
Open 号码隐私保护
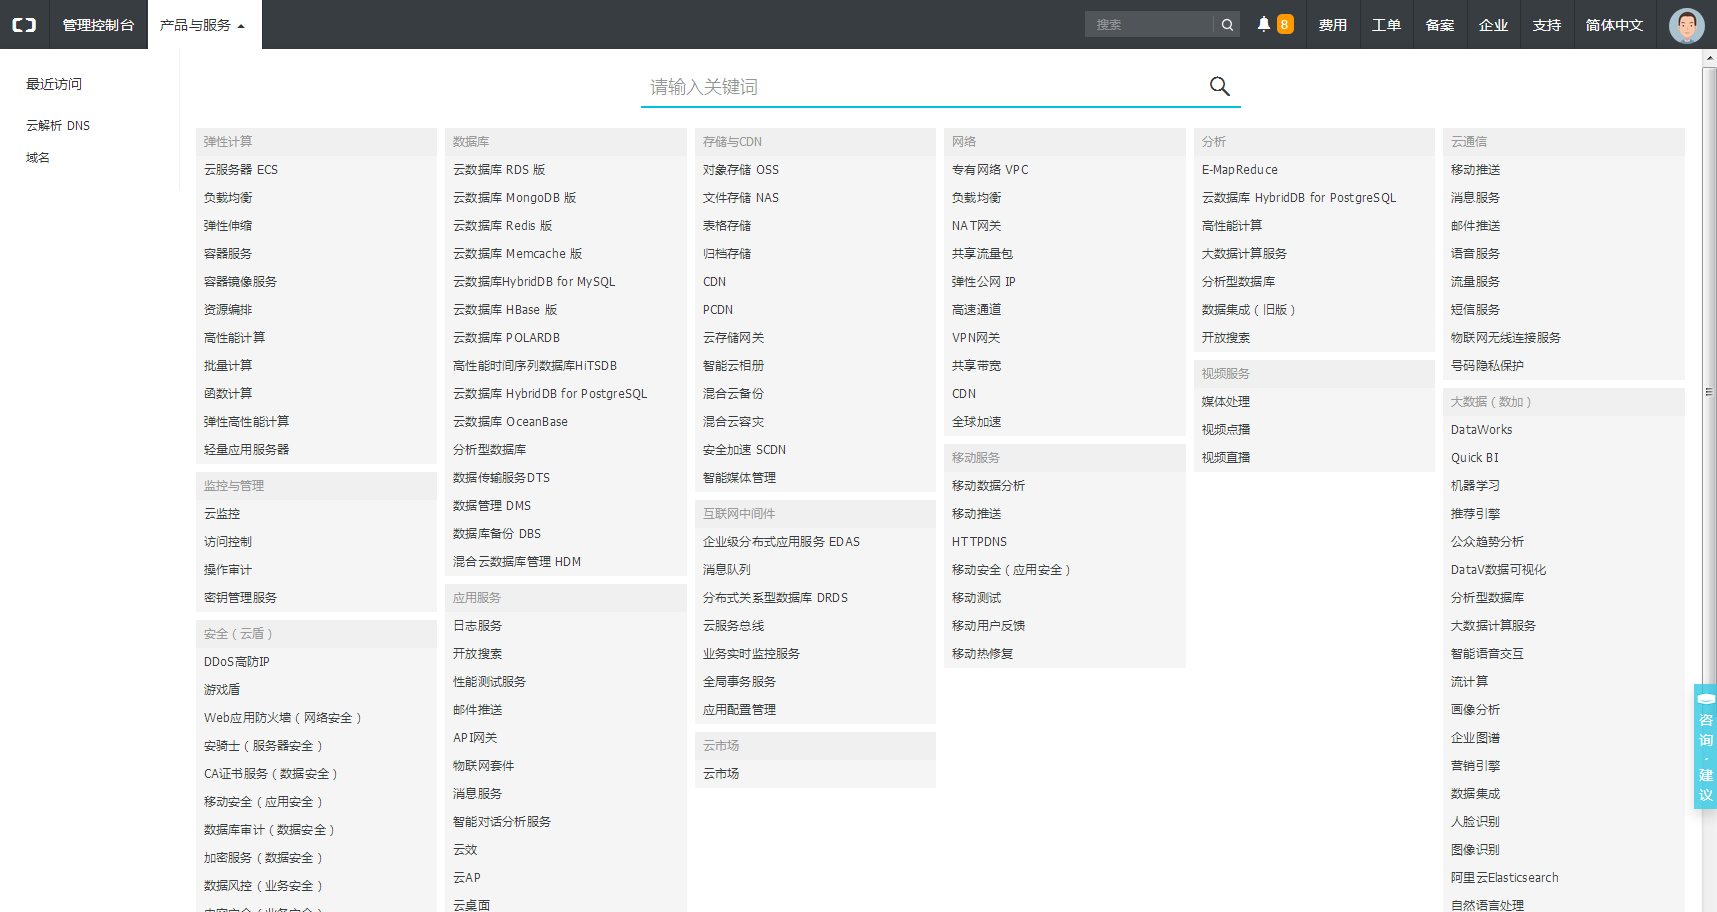point(1487,366)
